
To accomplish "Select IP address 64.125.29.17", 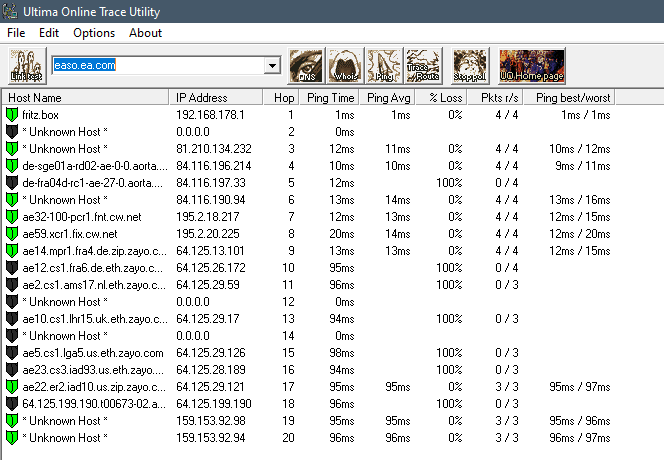I will [208, 319].
